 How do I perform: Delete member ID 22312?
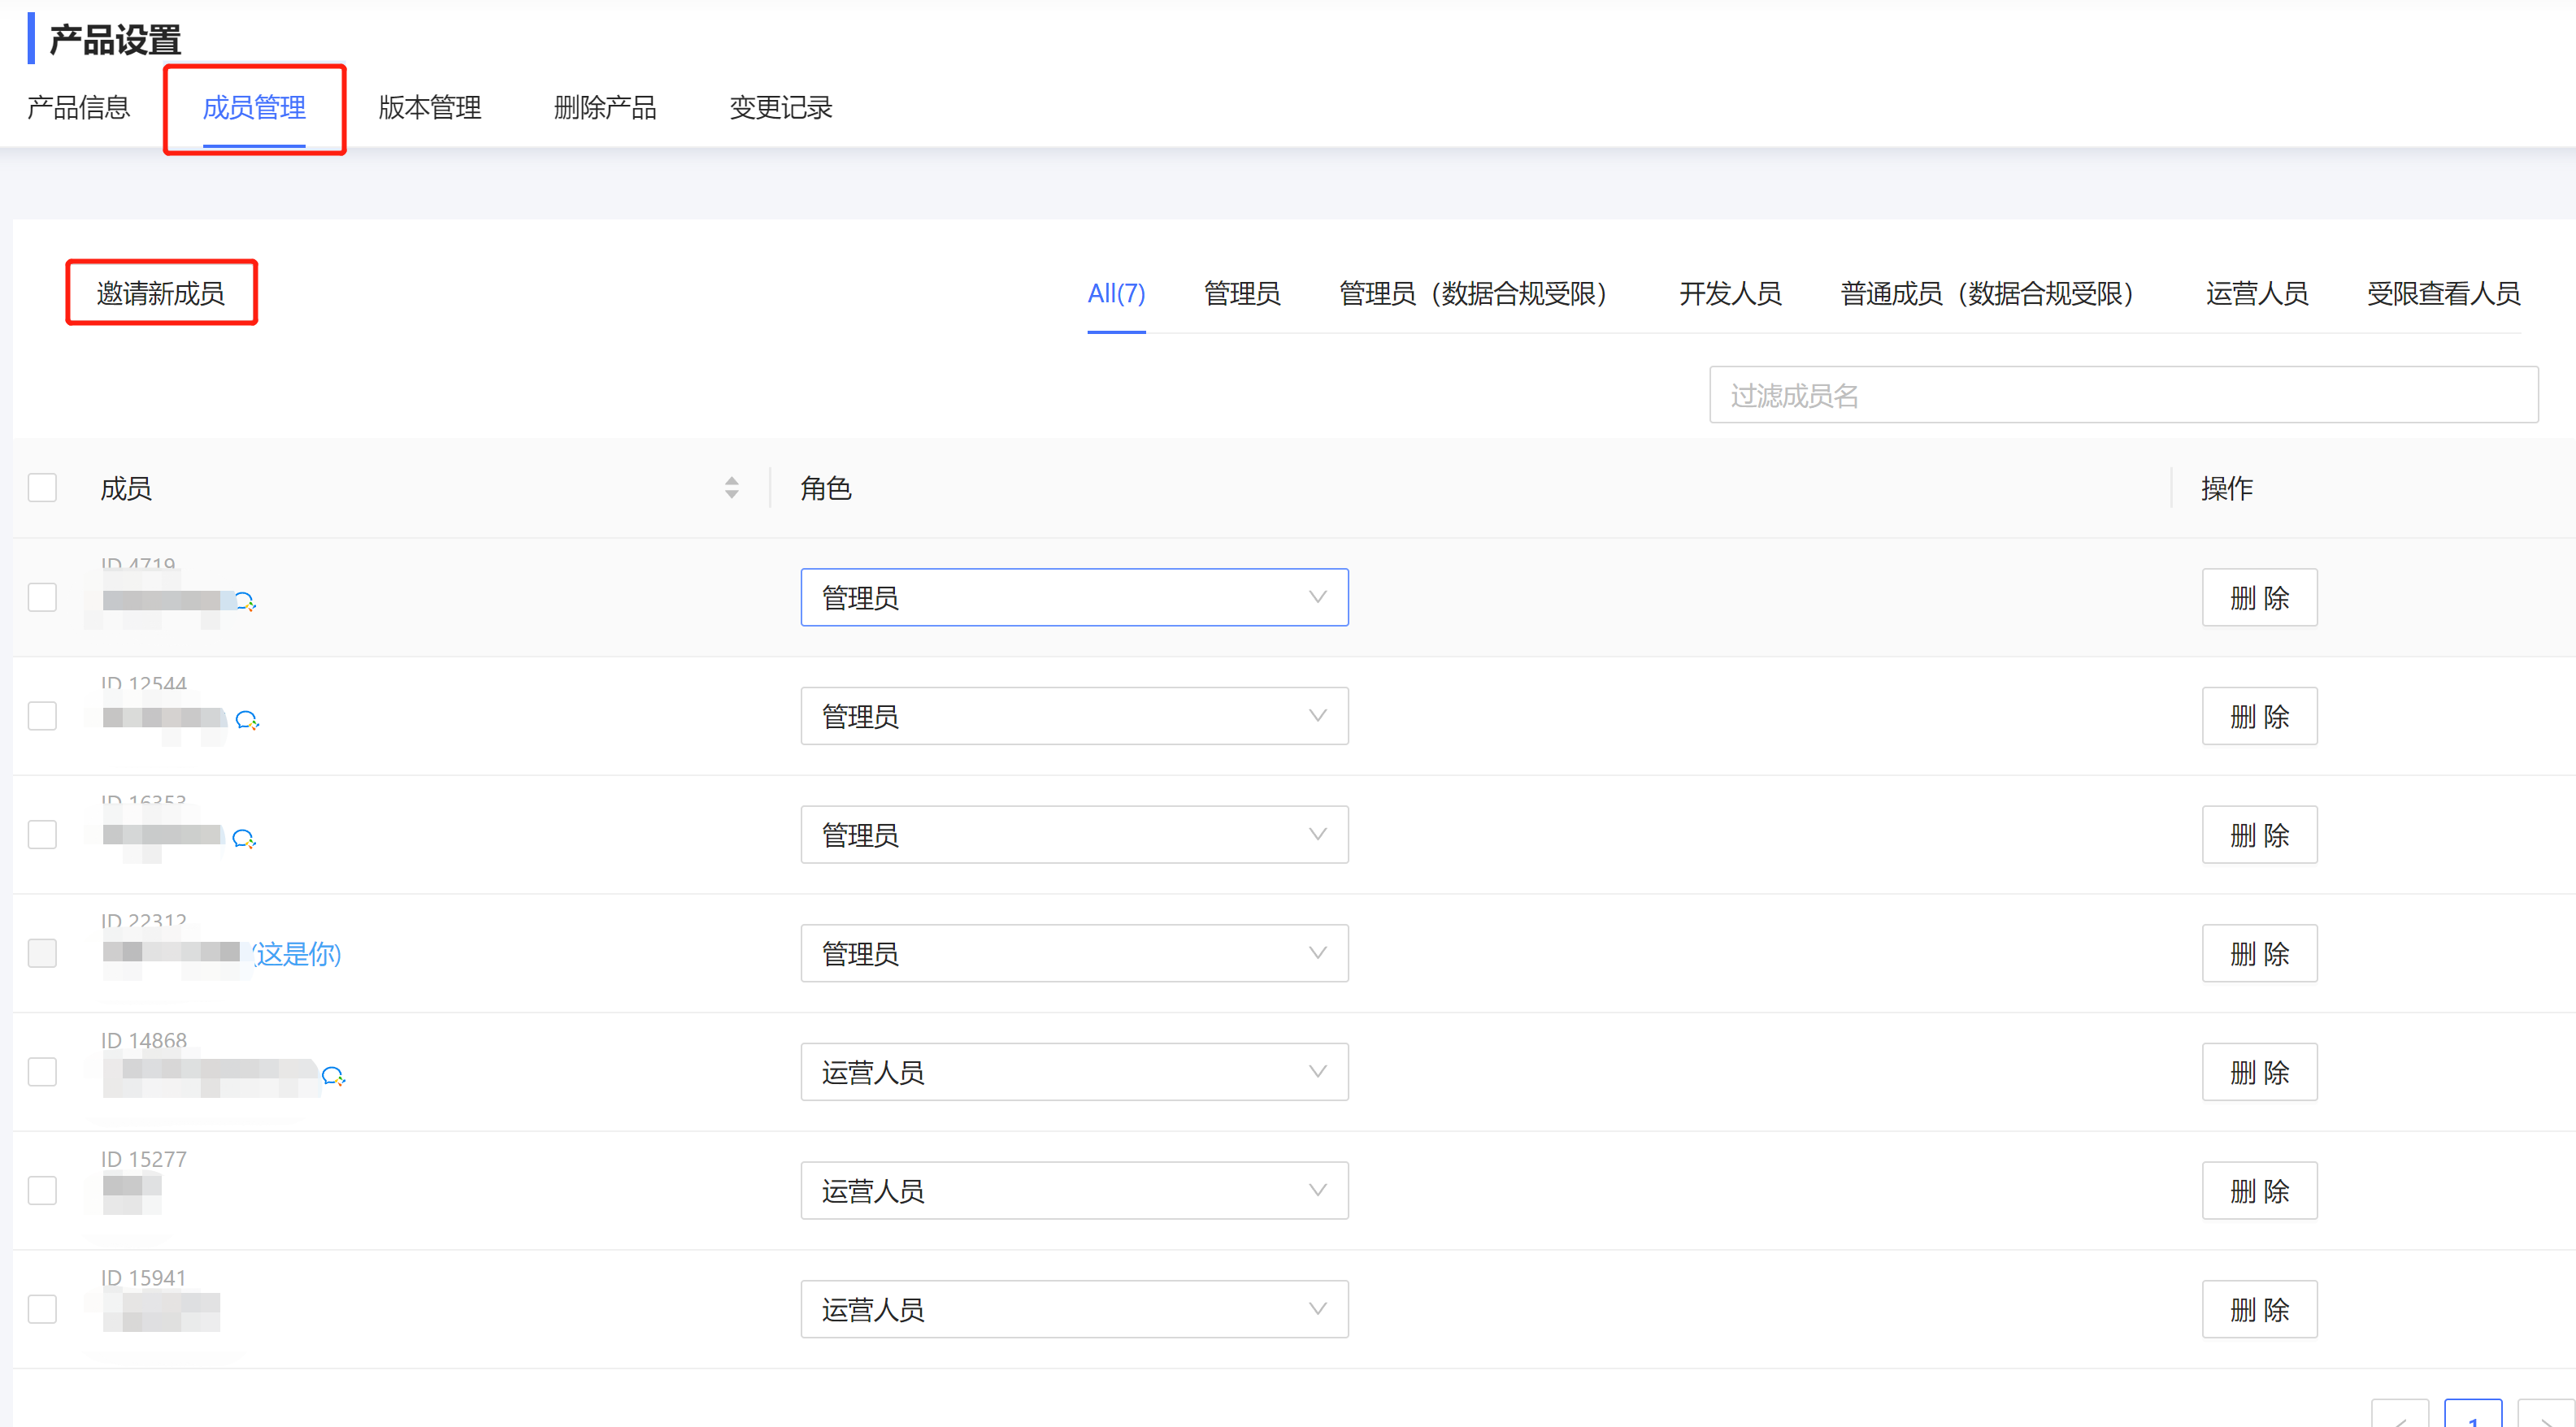(2259, 953)
